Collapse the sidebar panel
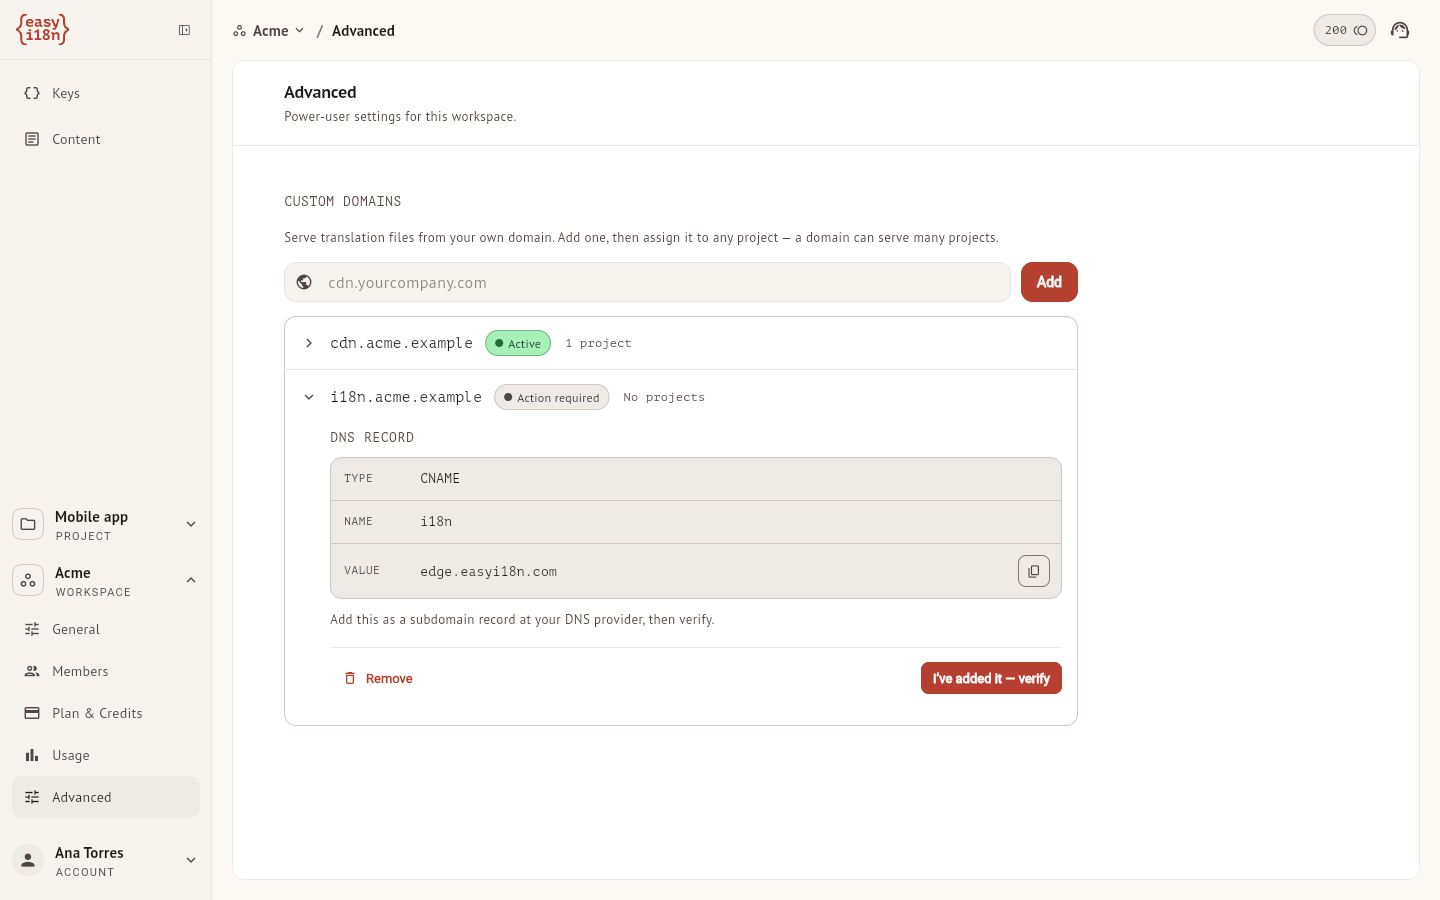 [x=185, y=30]
